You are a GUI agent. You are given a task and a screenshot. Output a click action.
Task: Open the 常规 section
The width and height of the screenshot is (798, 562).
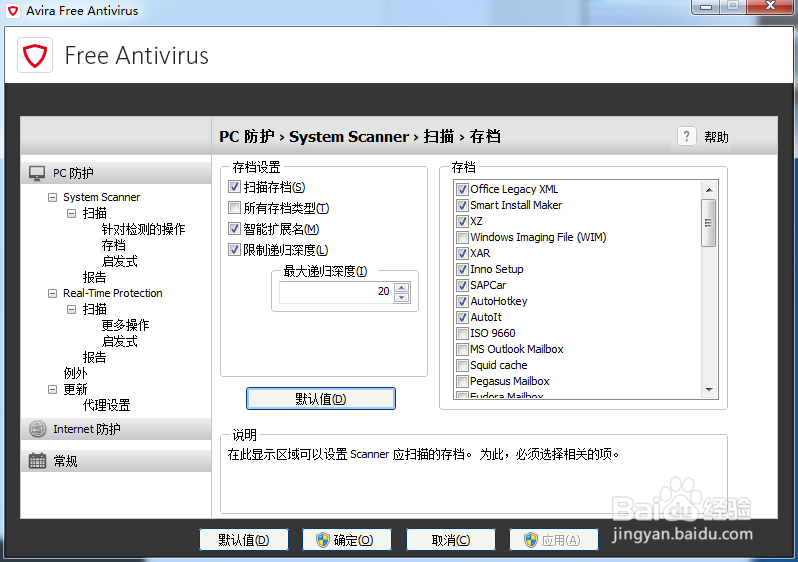click(116, 461)
